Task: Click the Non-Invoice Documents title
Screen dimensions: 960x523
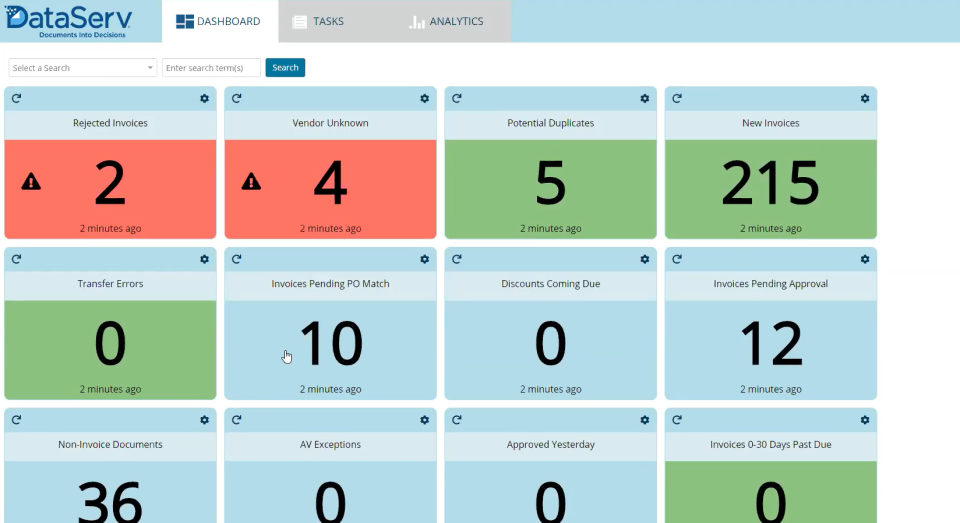Action: click(x=110, y=445)
